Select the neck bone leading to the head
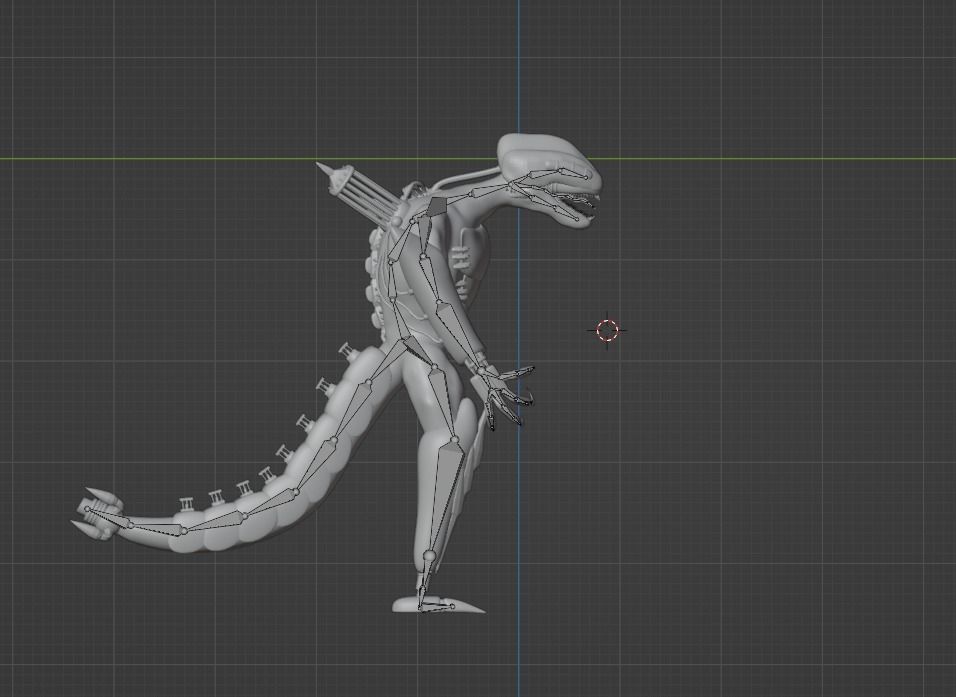The height and width of the screenshot is (697, 956). 489,190
